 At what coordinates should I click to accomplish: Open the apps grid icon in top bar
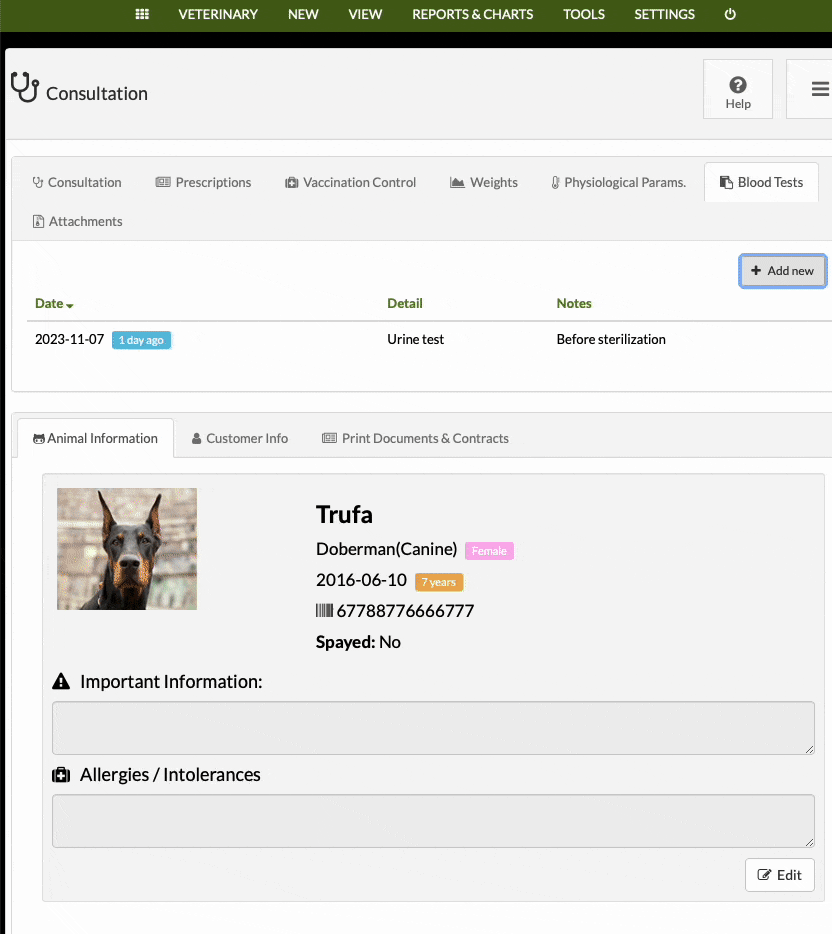pyautogui.click(x=142, y=14)
